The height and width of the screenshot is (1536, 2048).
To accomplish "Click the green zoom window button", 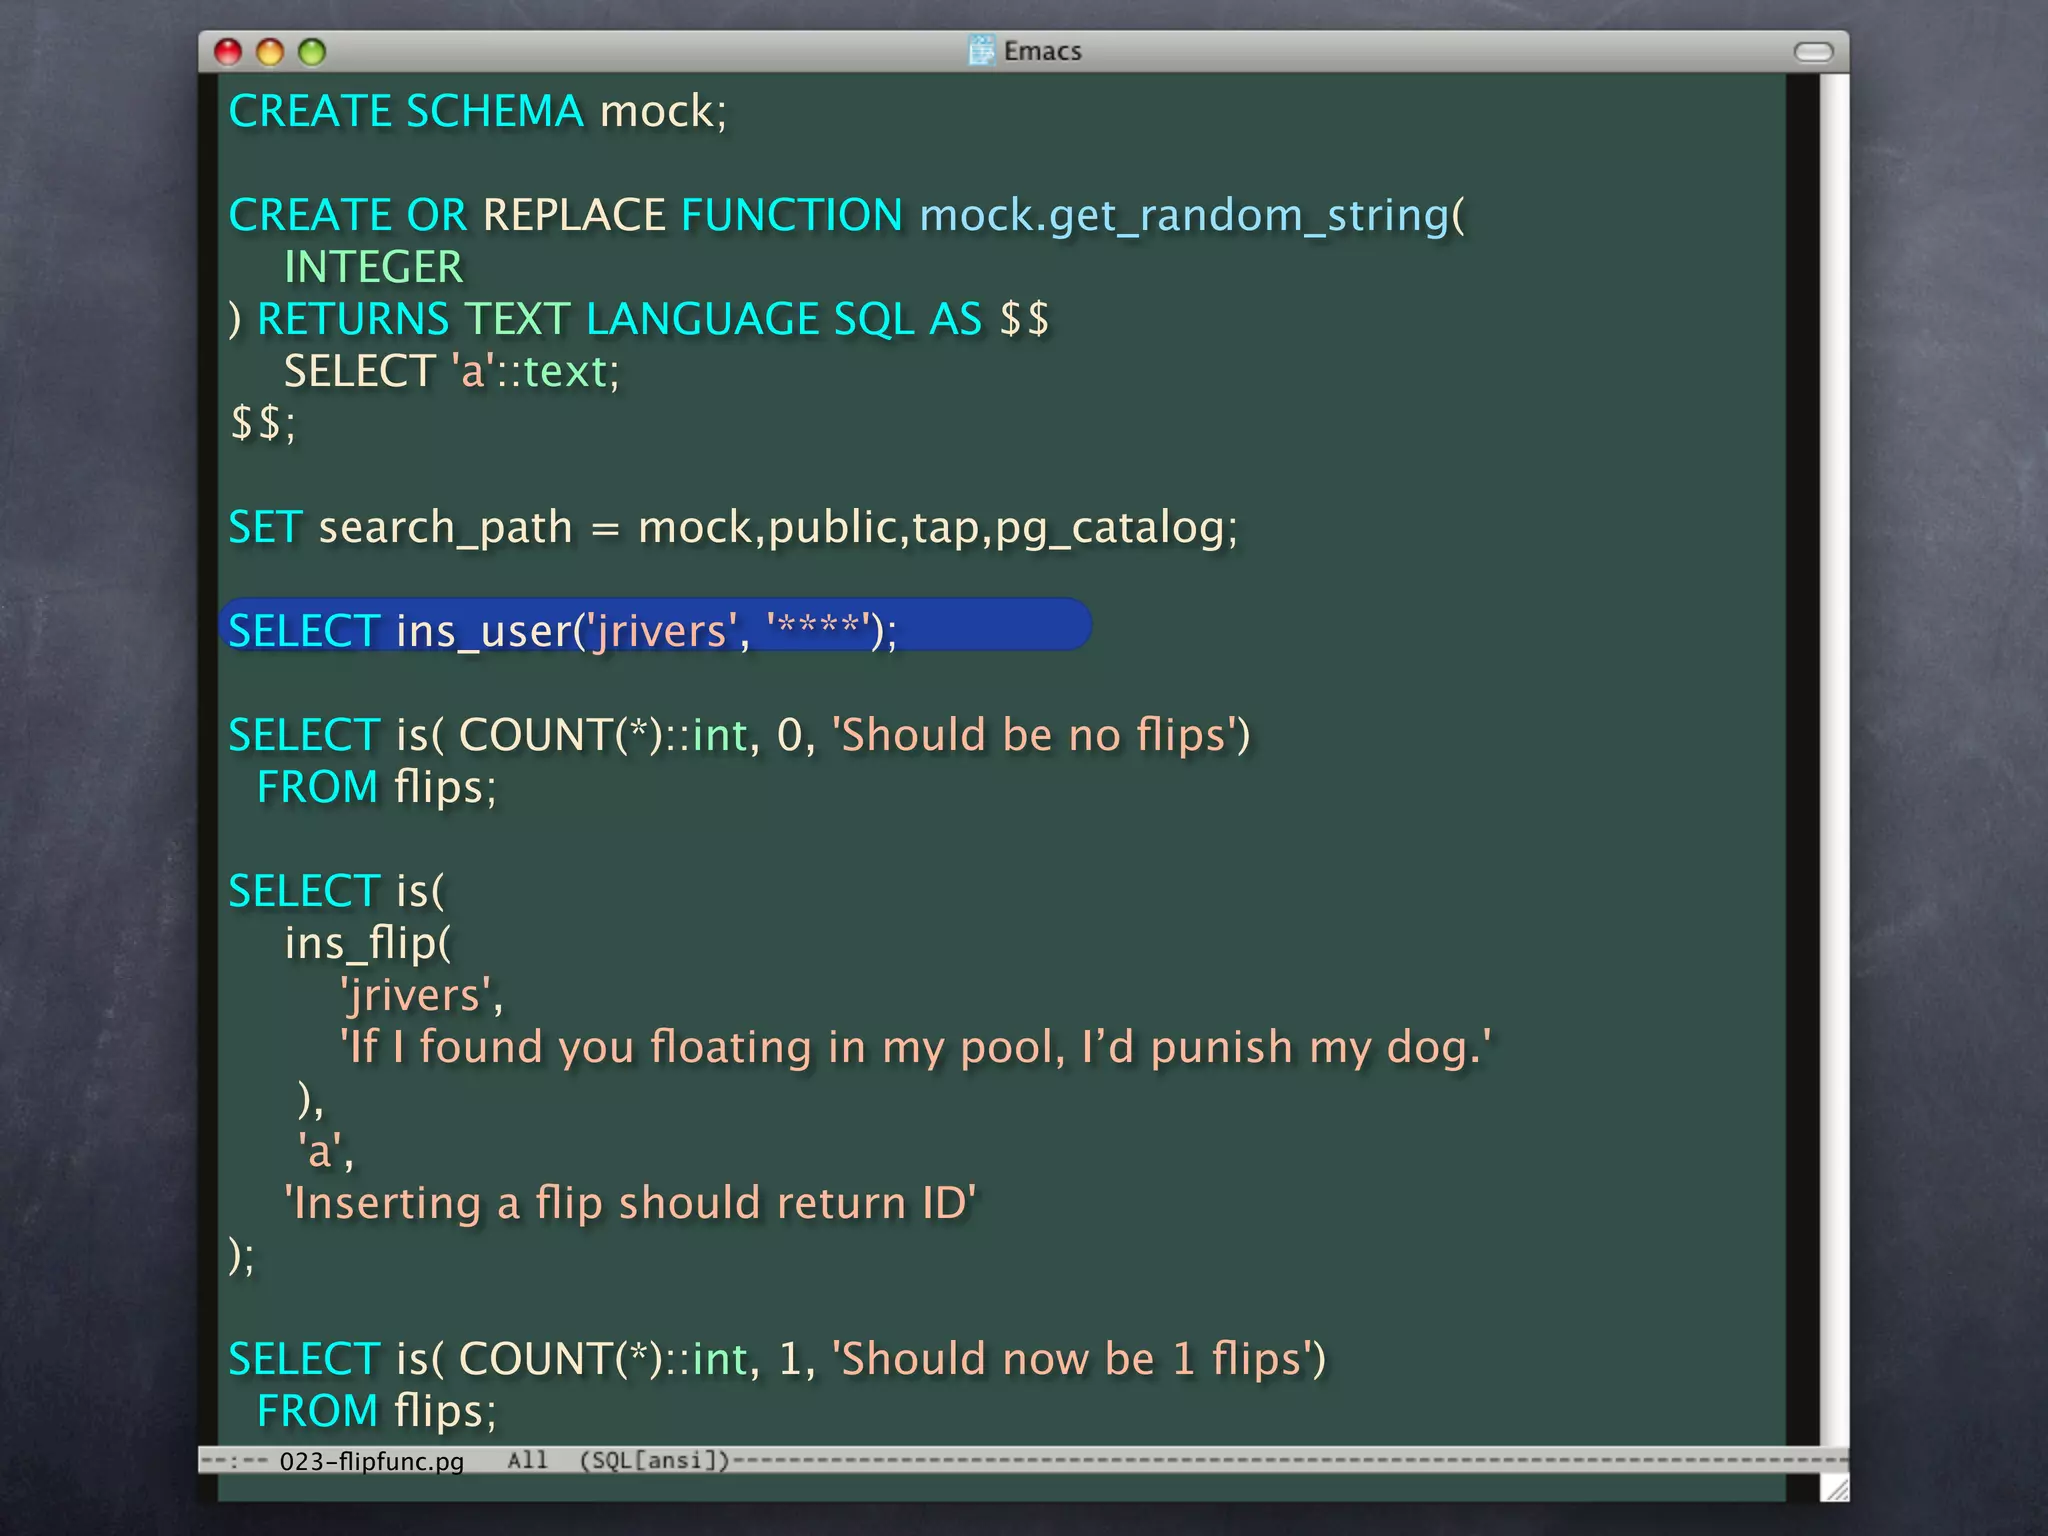I will pyautogui.click(x=312, y=51).
